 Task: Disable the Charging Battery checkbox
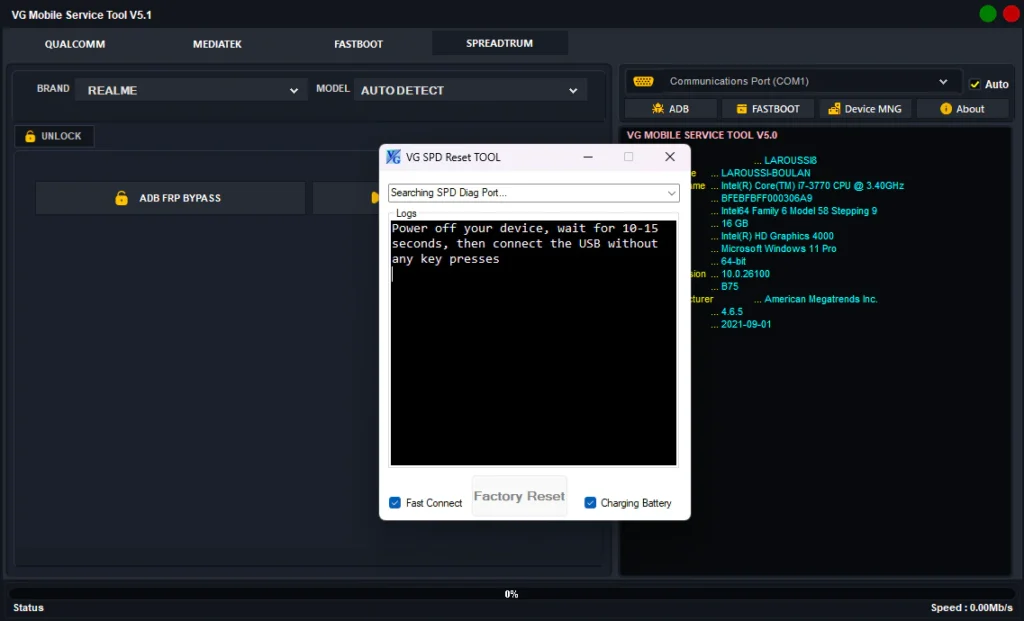(590, 503)
